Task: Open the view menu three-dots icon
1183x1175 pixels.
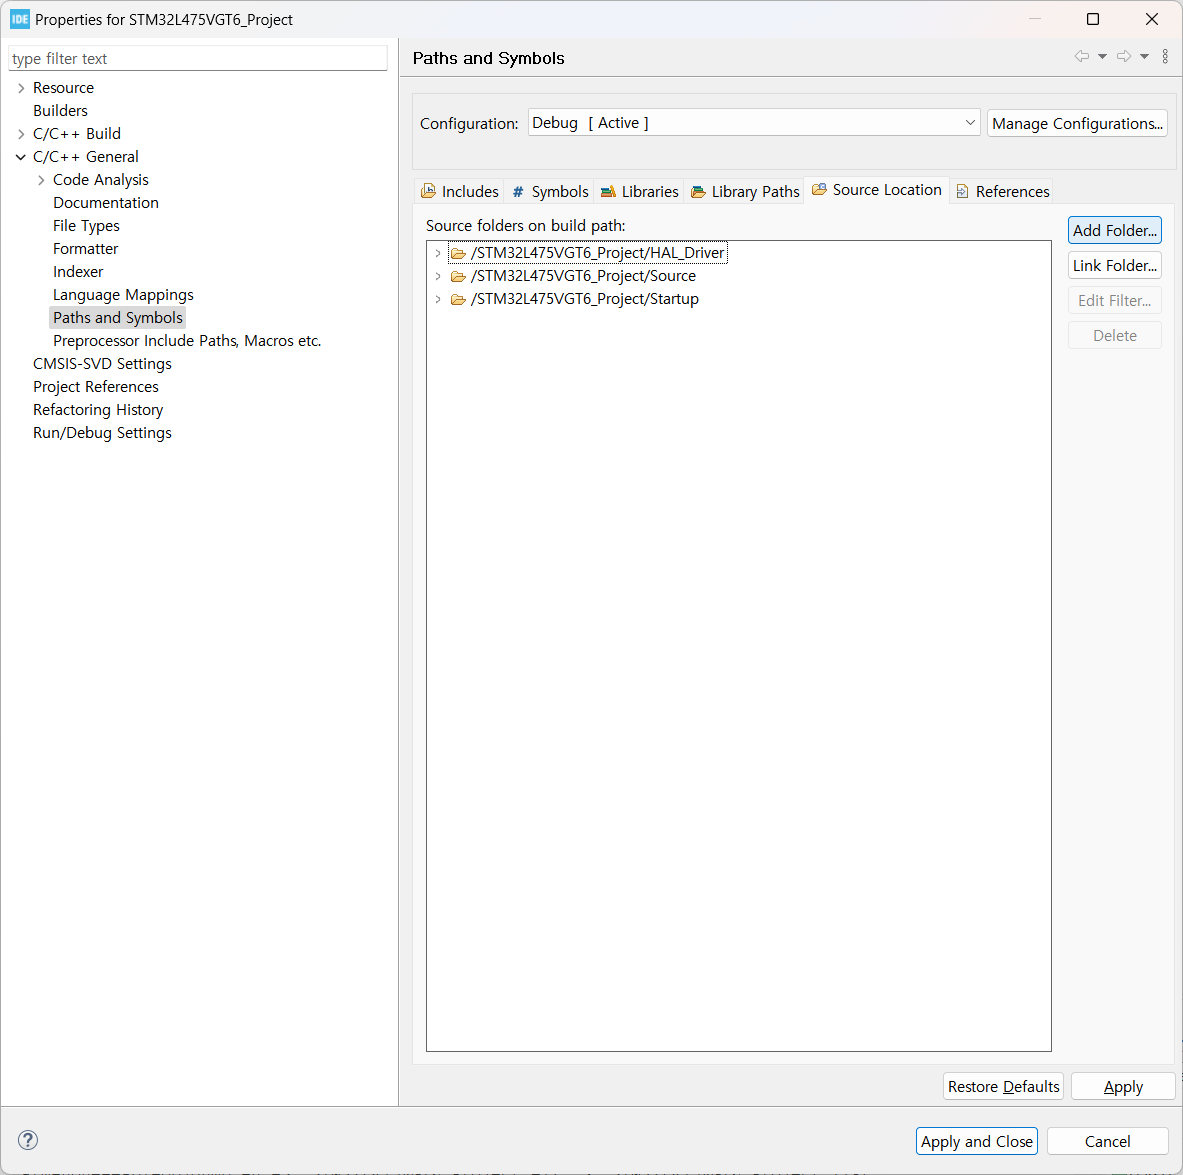Action: (x=1165, y=57)
